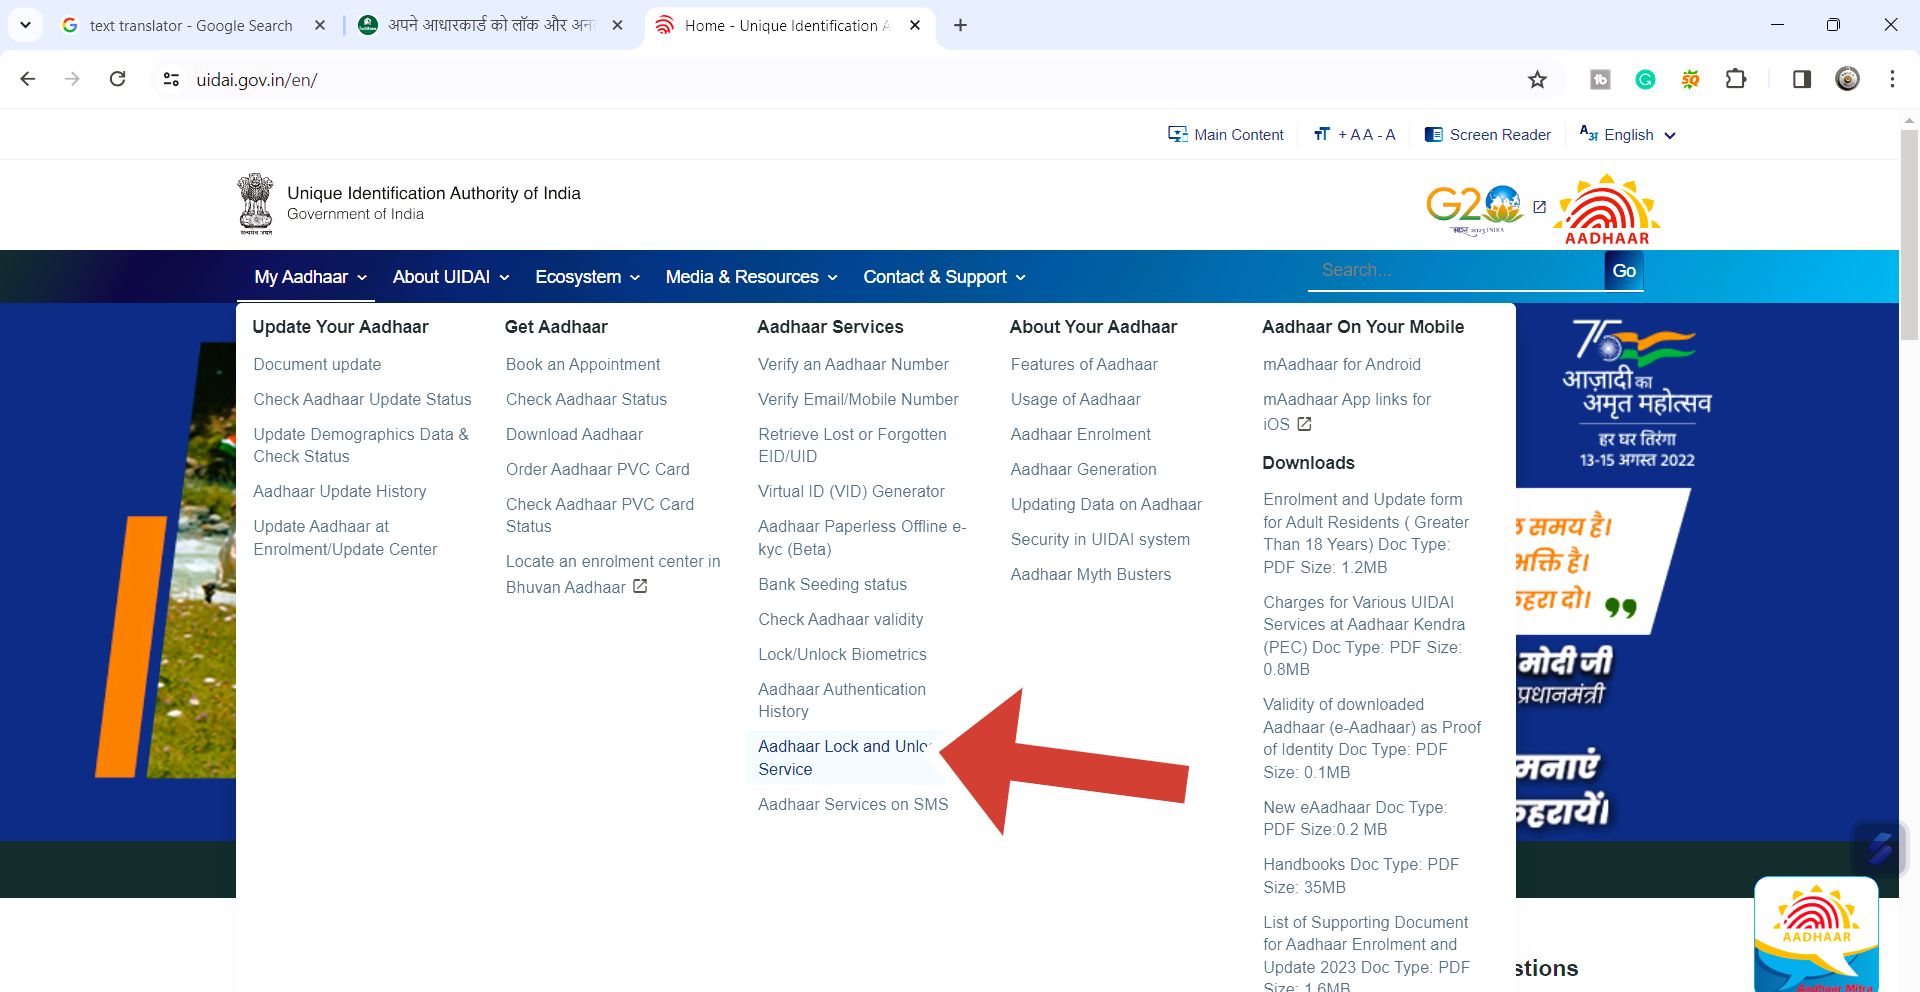The height and width of the screenshot is (992, 1920).
Task: Open Verify an Aadhaar Number
Action: 853,364
